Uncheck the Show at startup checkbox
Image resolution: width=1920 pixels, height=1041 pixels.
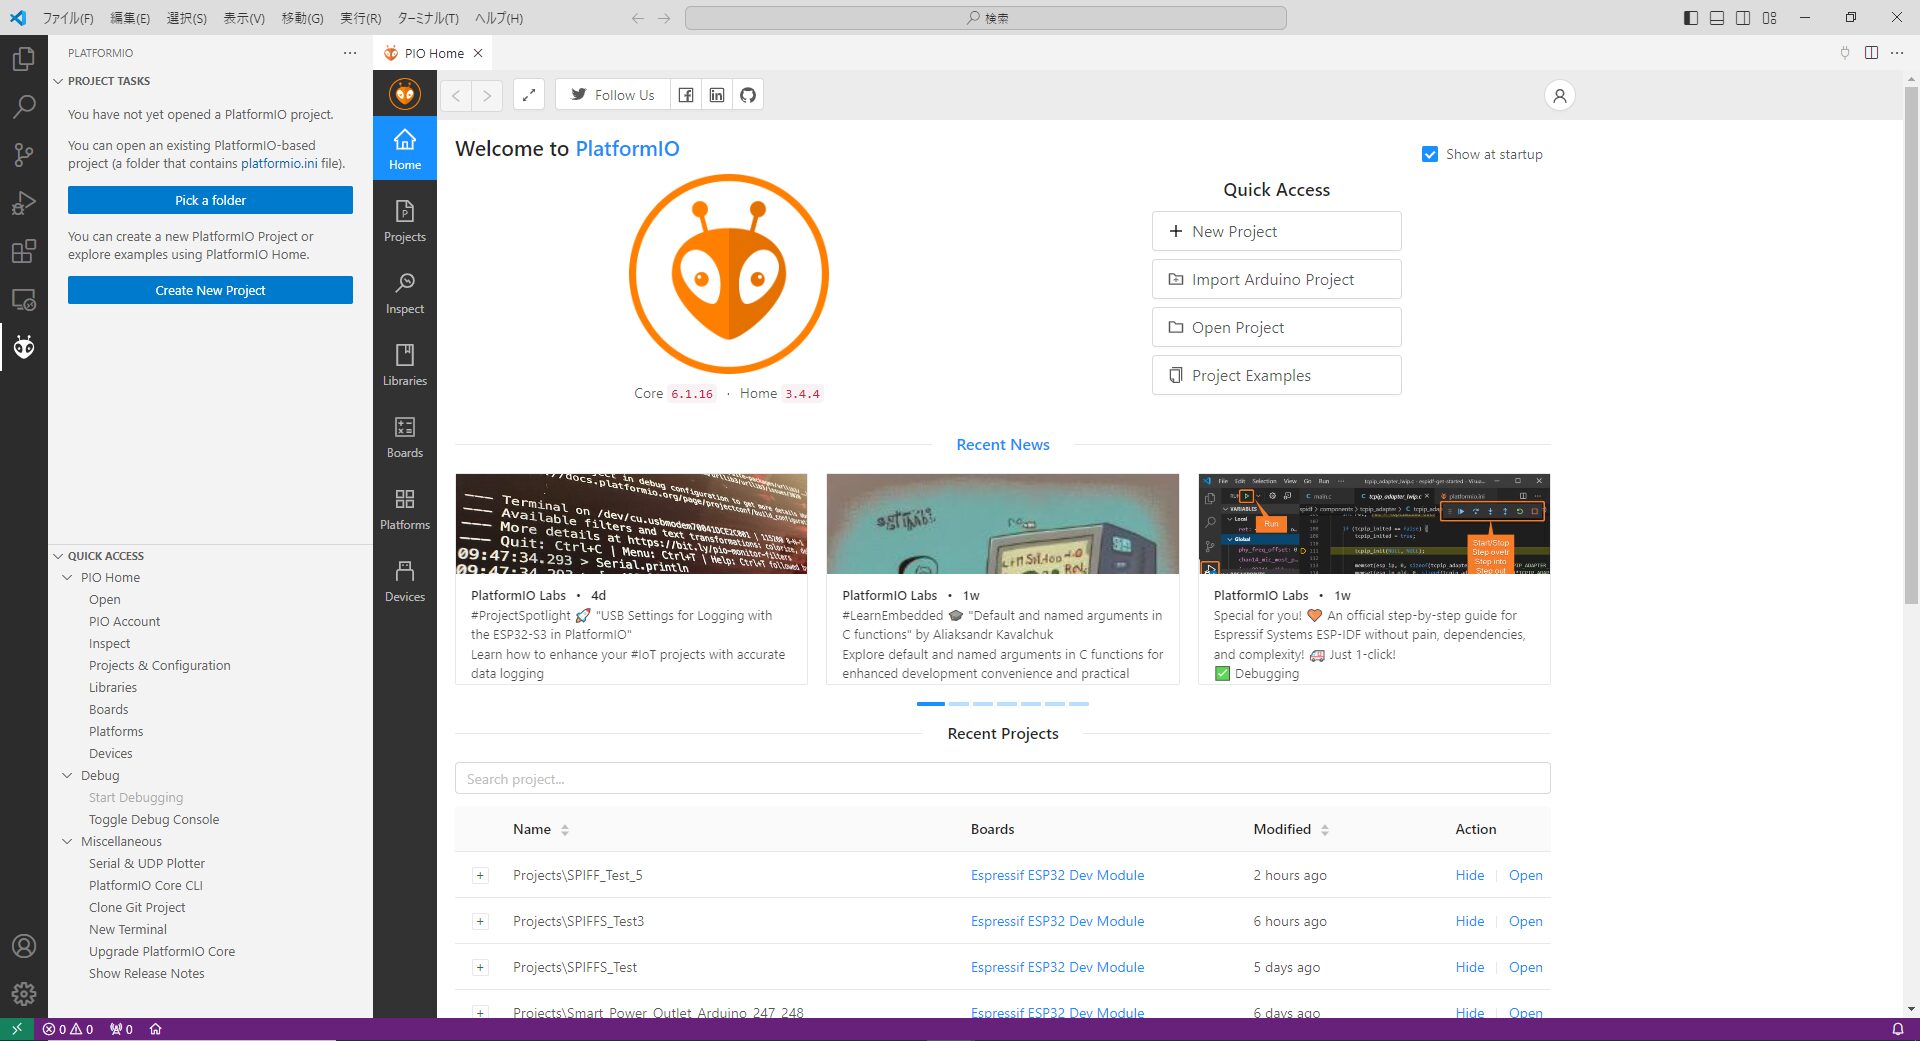1430,154
